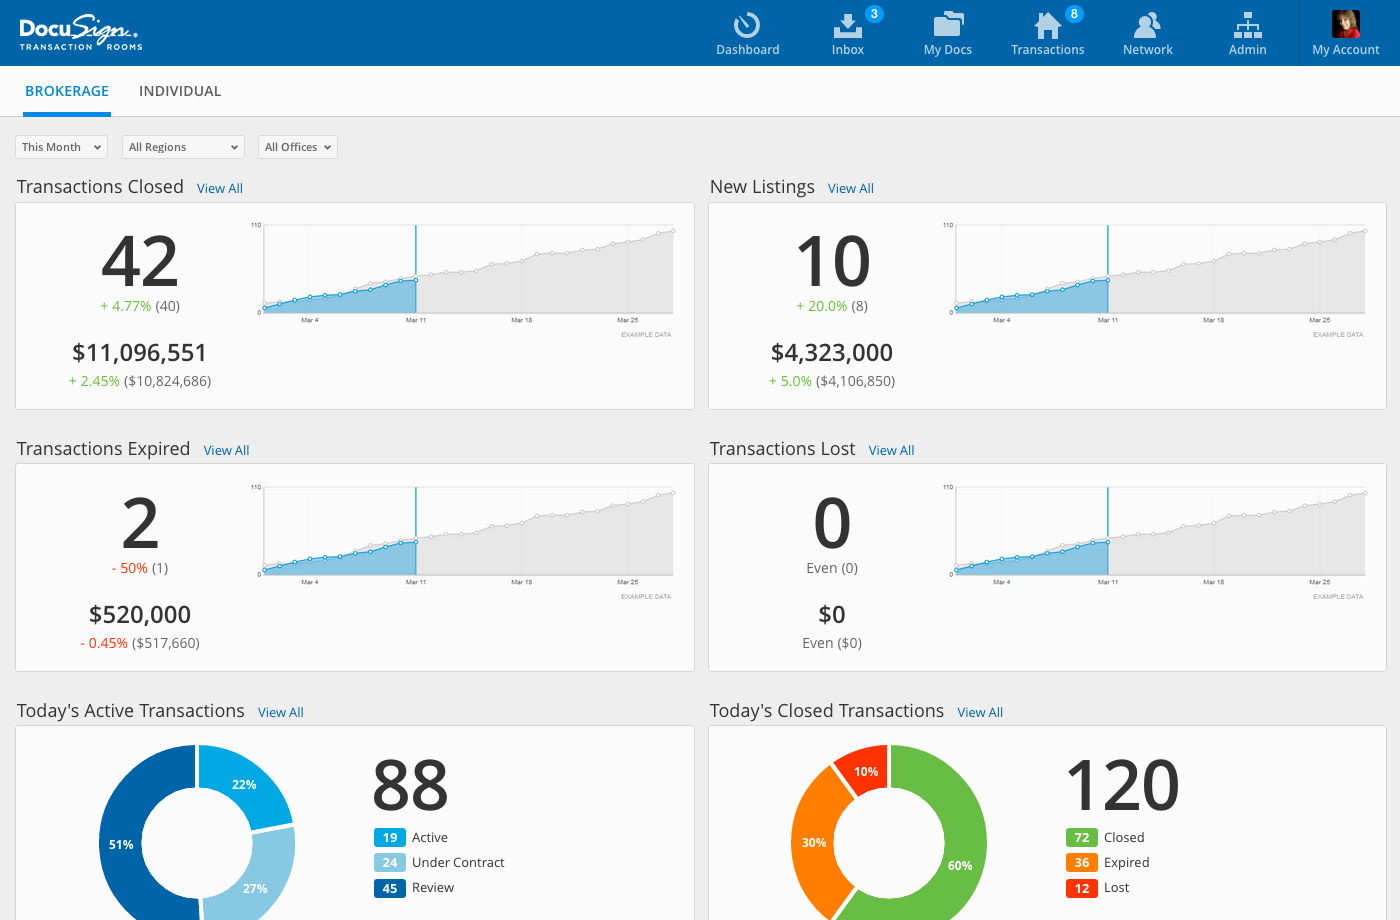The width and height of the screenshot is (1400, 920).
Task: Click the Transactions Closed count 42
Action: [140, 262]
